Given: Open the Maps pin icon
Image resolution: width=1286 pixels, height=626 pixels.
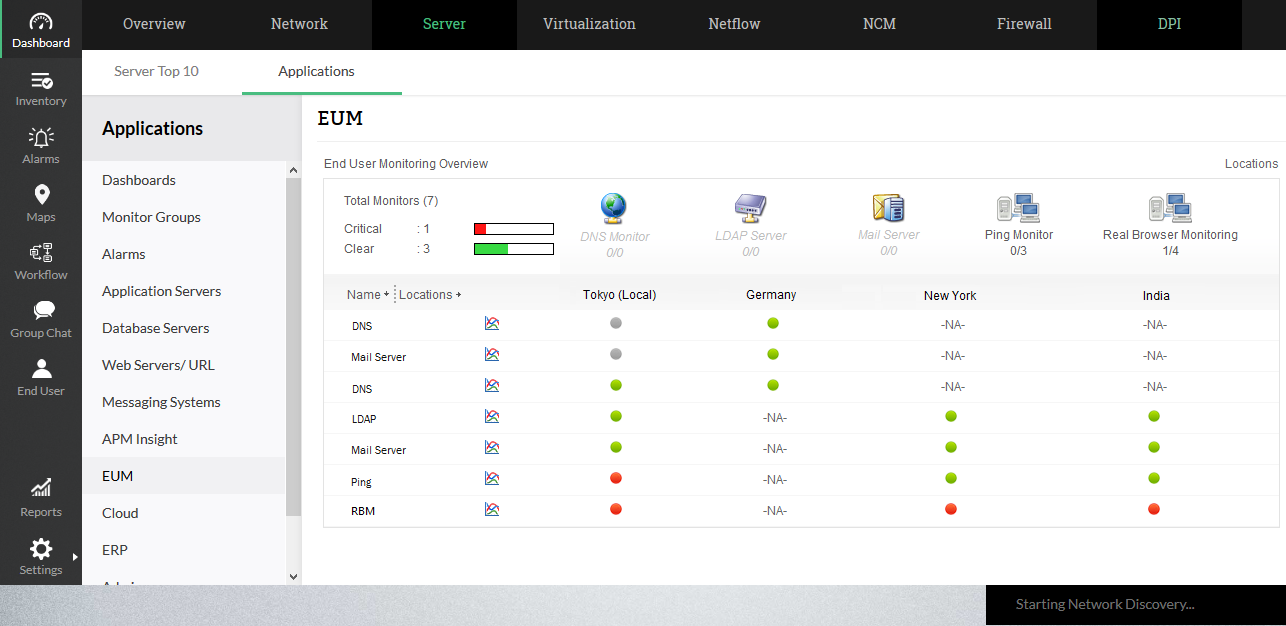Looking at the screenshot, I should pyautogui.click(x=41, y=195).
